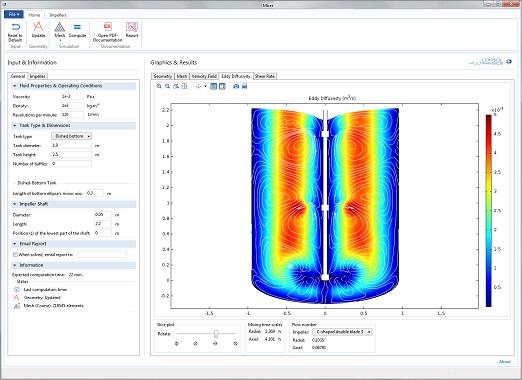The width and height of the screenshot is (522, 380).
Task: Zoom out on the graphics plot
Action: [x=168, y=86]
